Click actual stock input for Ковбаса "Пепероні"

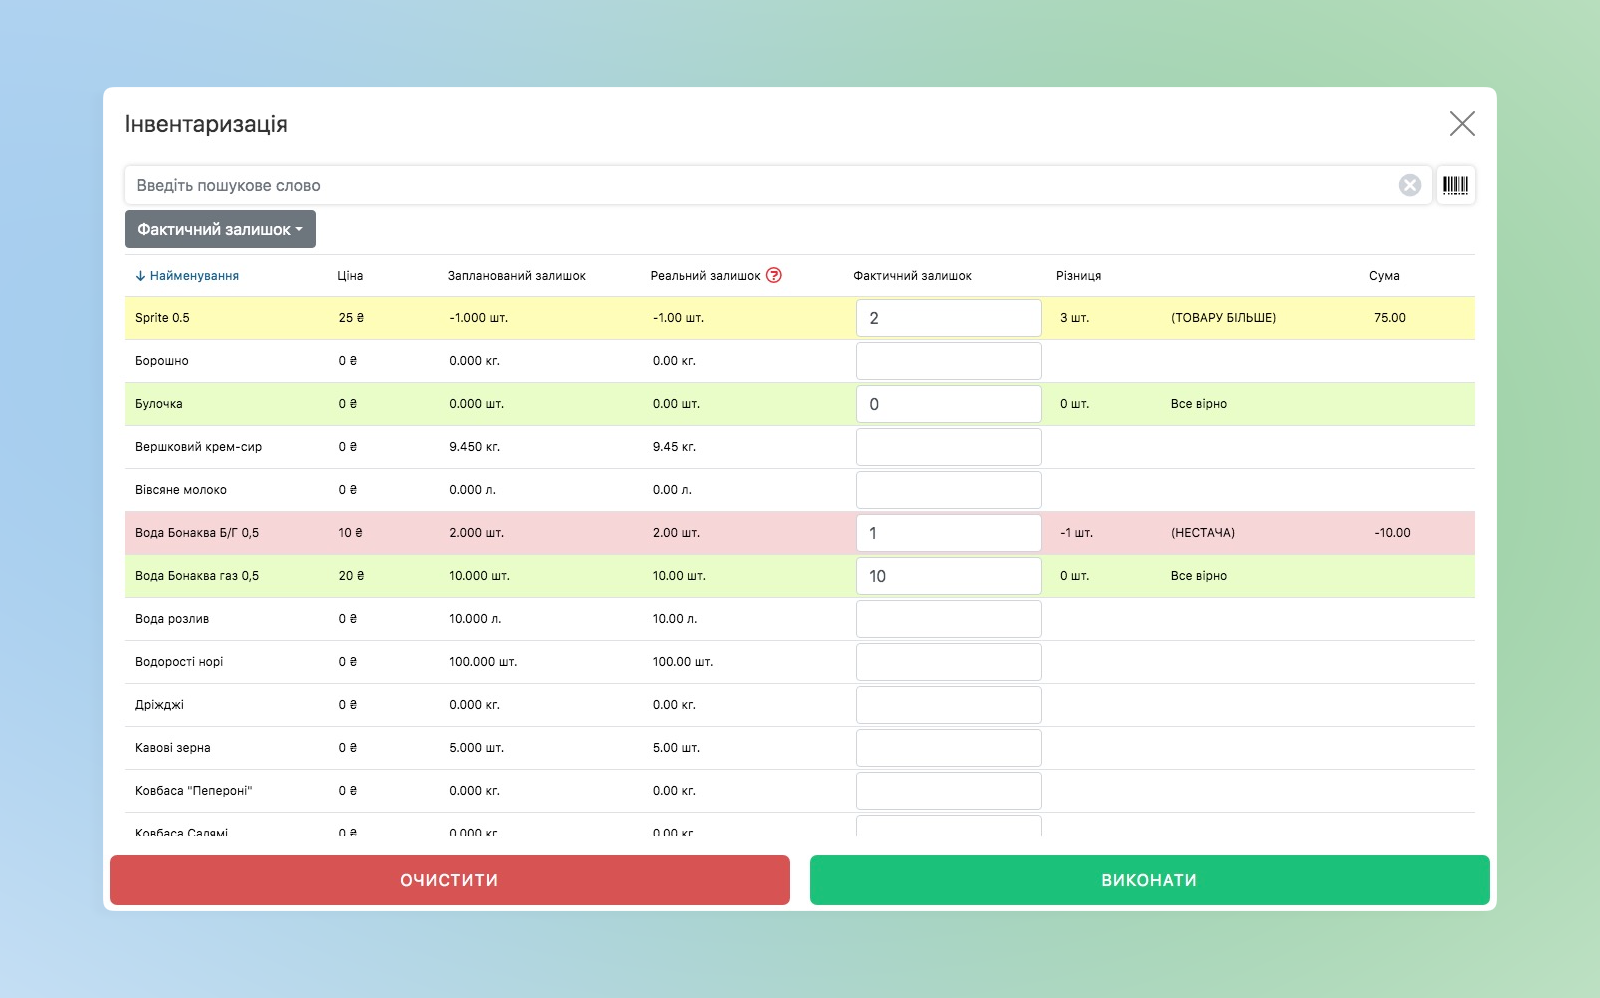[x=948, y=791]
